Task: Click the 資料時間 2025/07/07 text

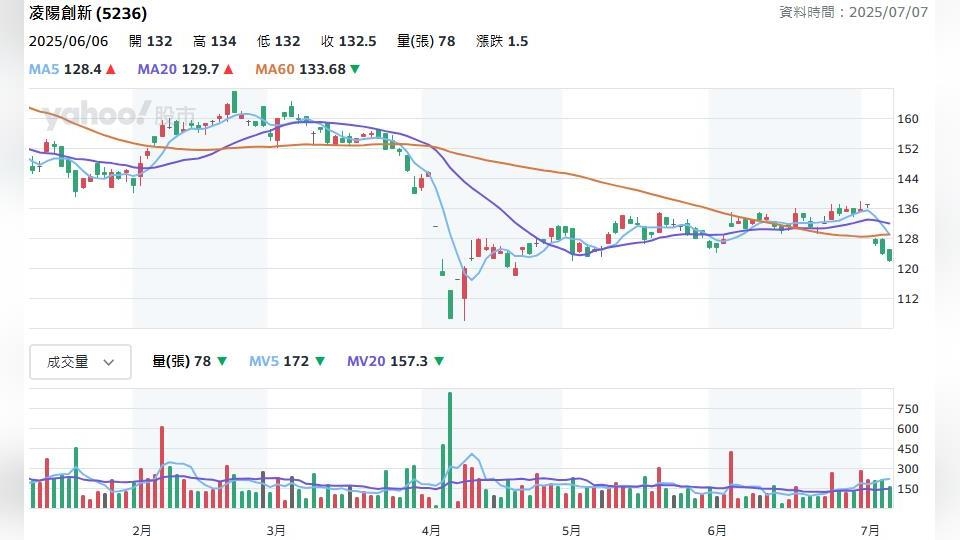Action: click(x=853, y=12)
